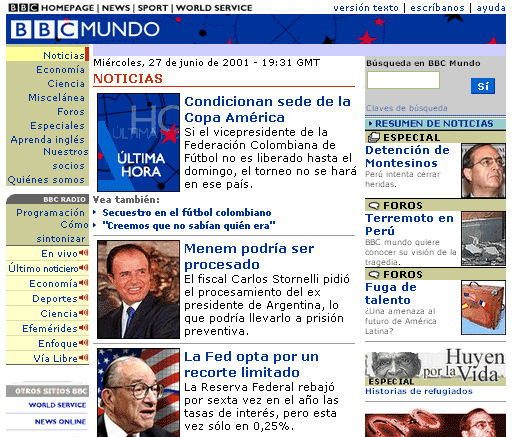Open Detención de Montesinos special

407,156
